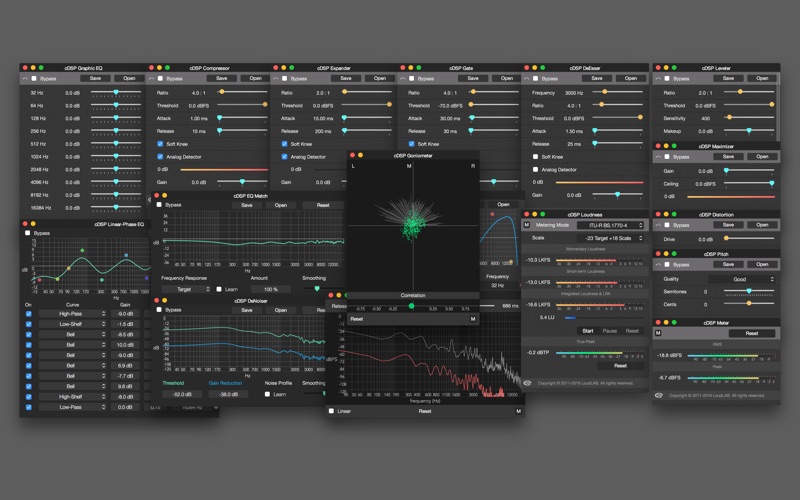Screen dimensions: 800x500
Task: Collapse the Leveler panel with its header arrow
Action: click(x=658, y=79)
